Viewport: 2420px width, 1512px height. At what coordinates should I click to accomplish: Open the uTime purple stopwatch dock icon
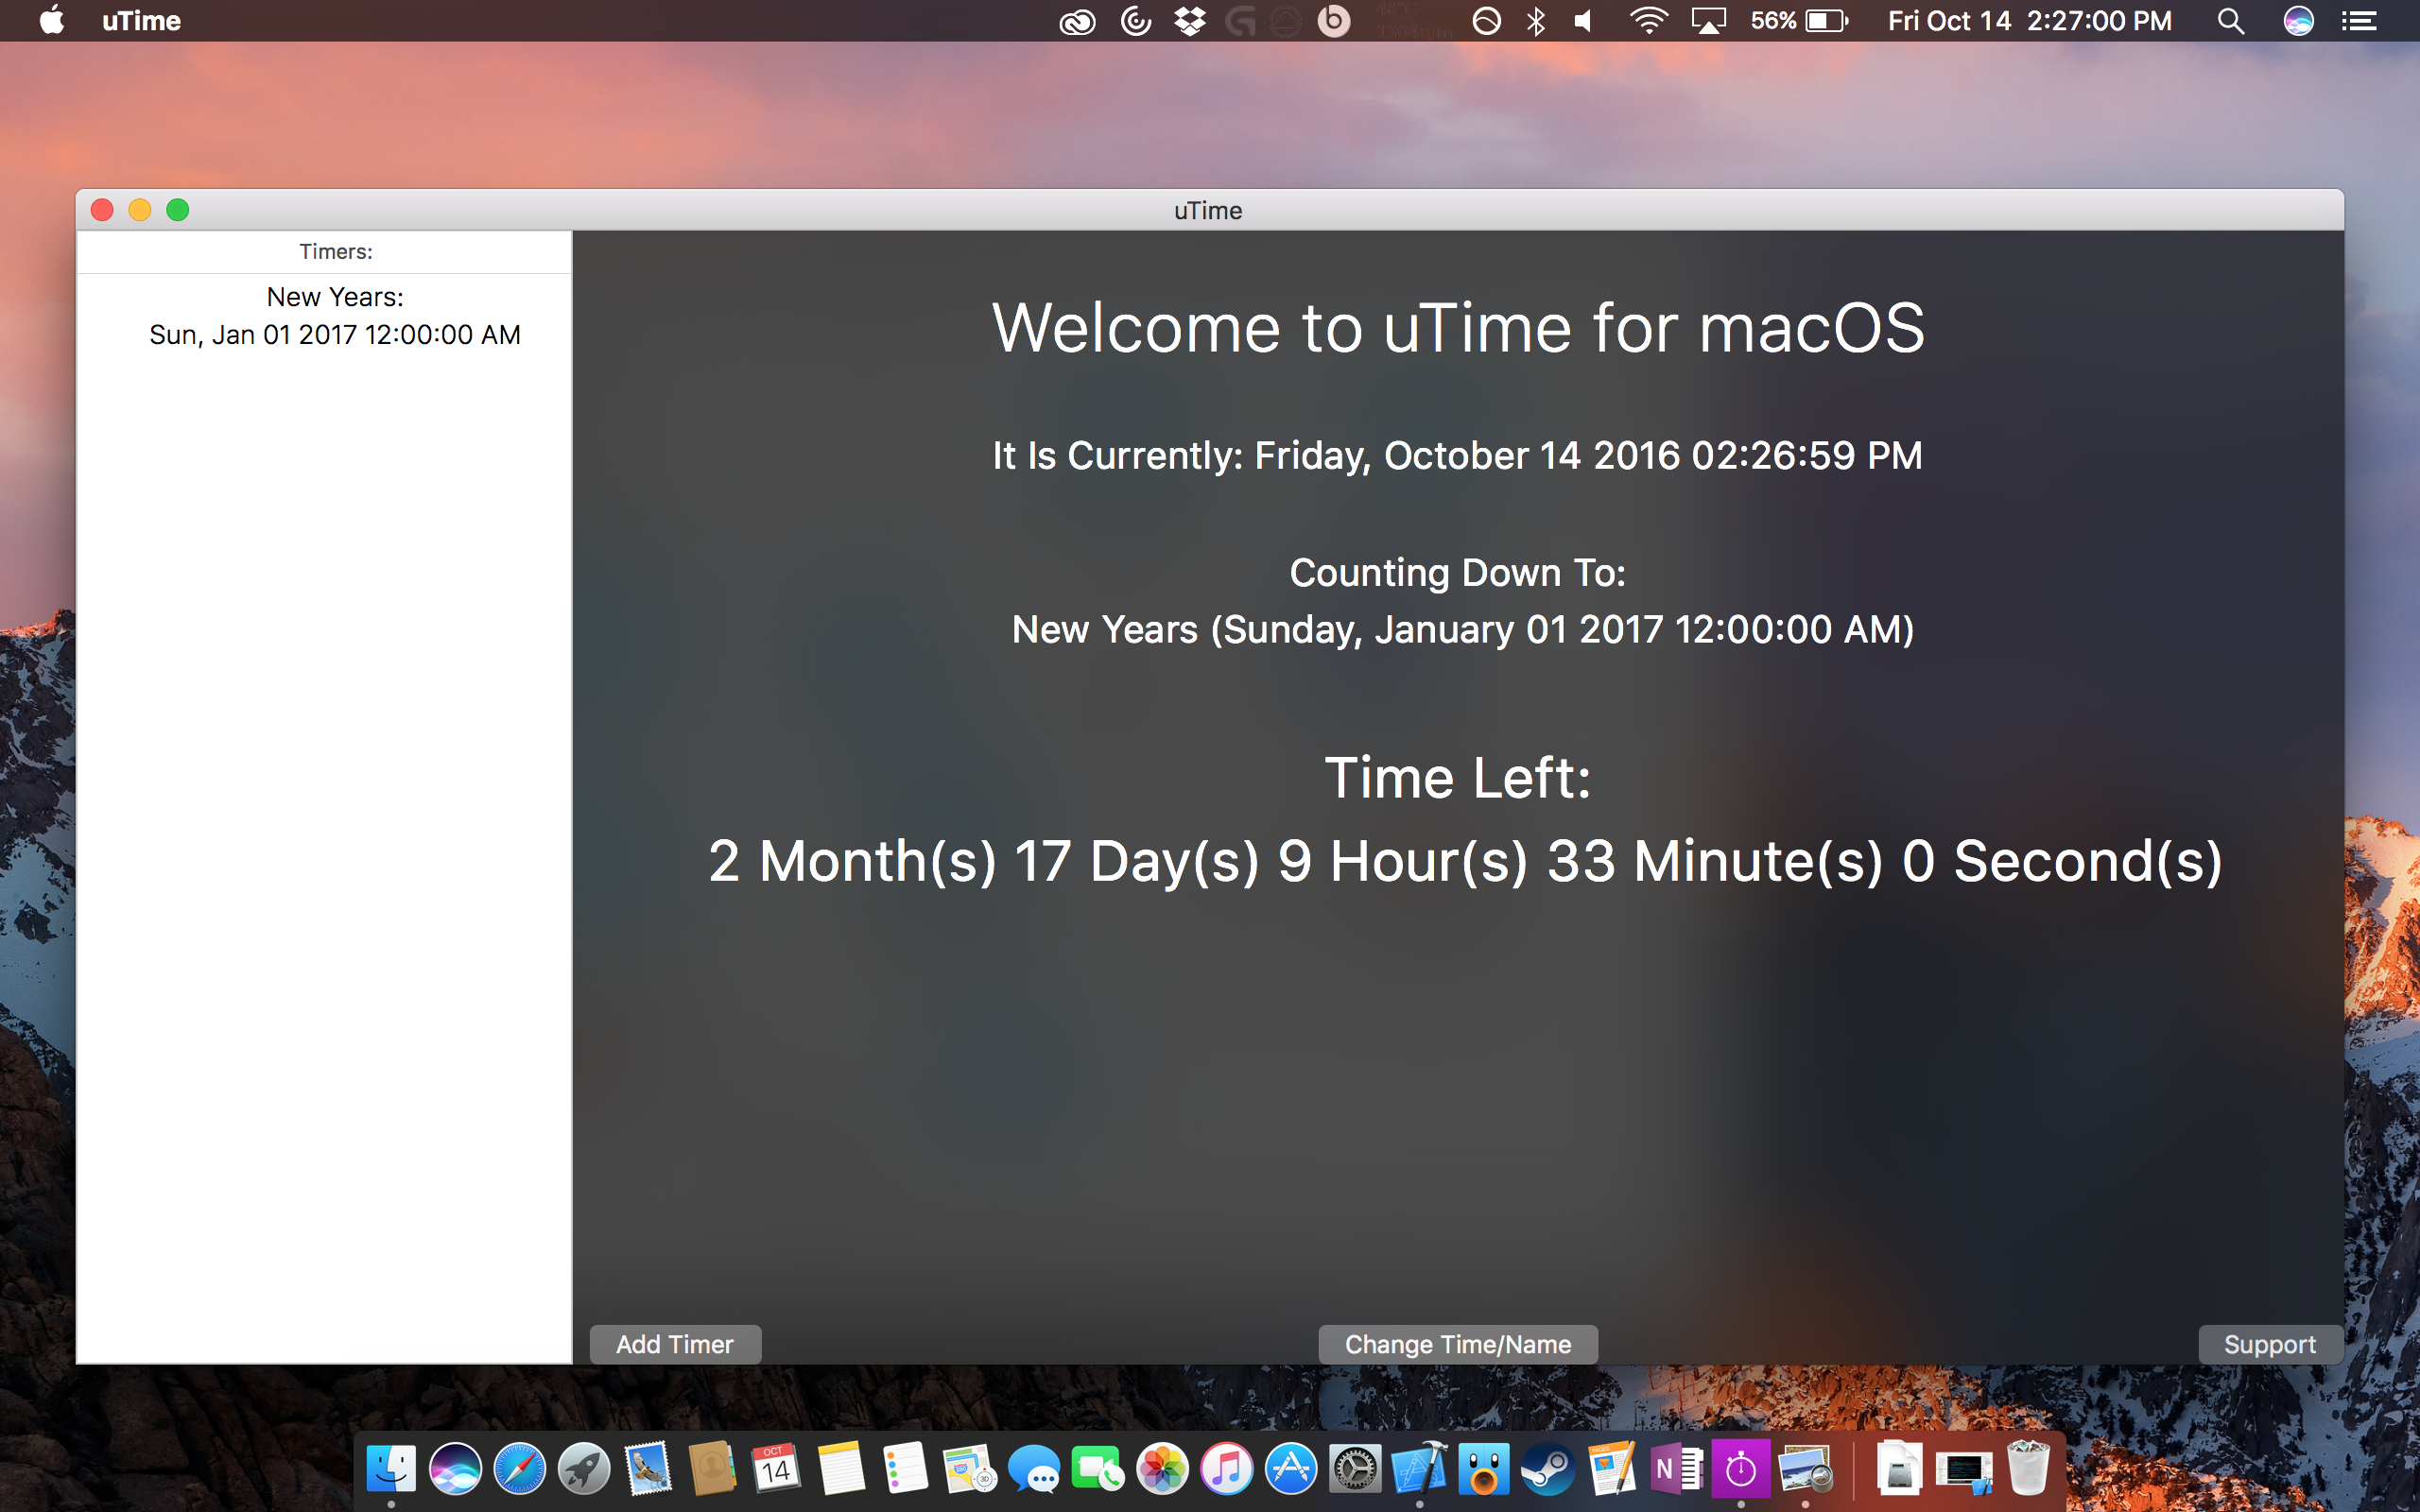point(1740,1469)
